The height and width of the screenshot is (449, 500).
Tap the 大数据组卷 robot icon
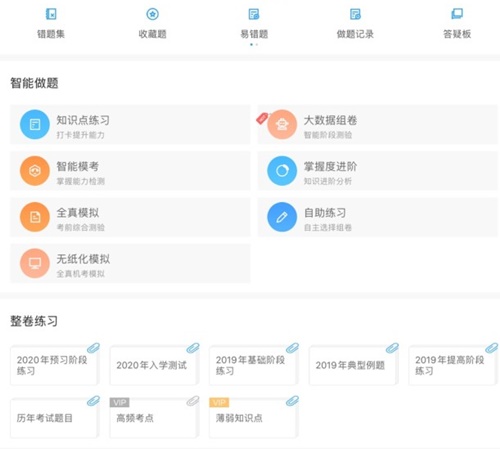[x=282, y=124]
